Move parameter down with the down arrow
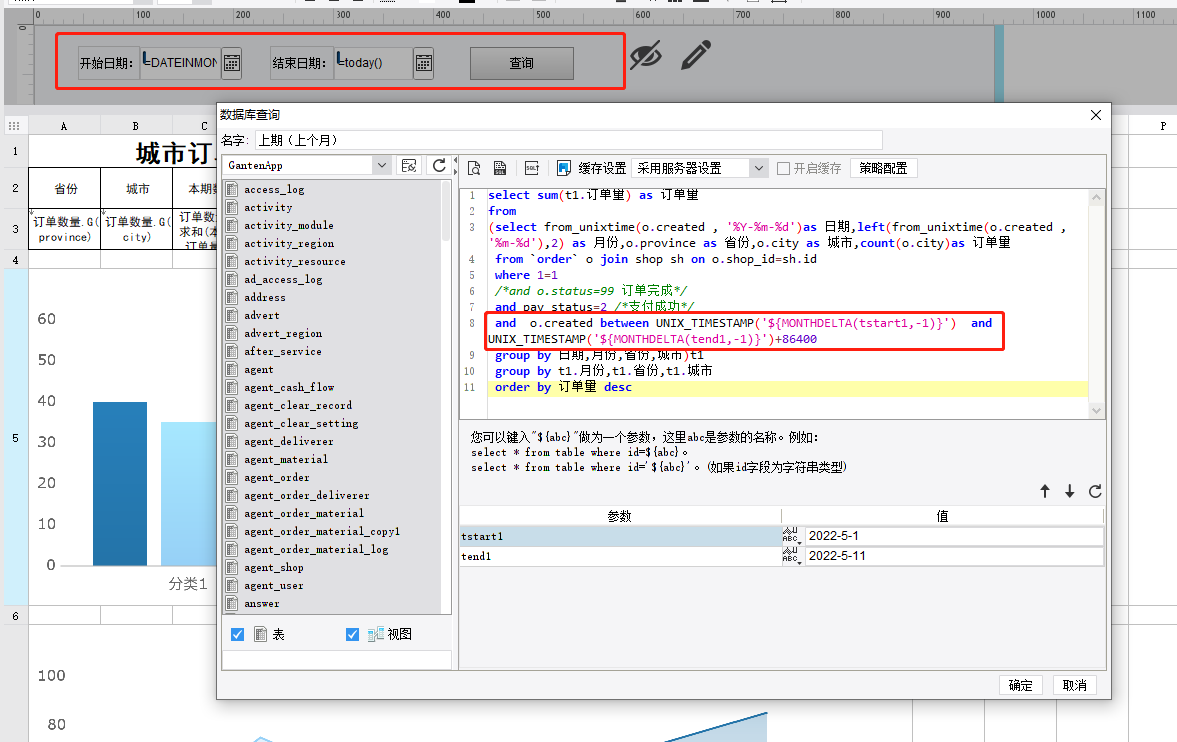Image resolution: width=1177 pixels, height=742 pixels. coord(1070,491)
